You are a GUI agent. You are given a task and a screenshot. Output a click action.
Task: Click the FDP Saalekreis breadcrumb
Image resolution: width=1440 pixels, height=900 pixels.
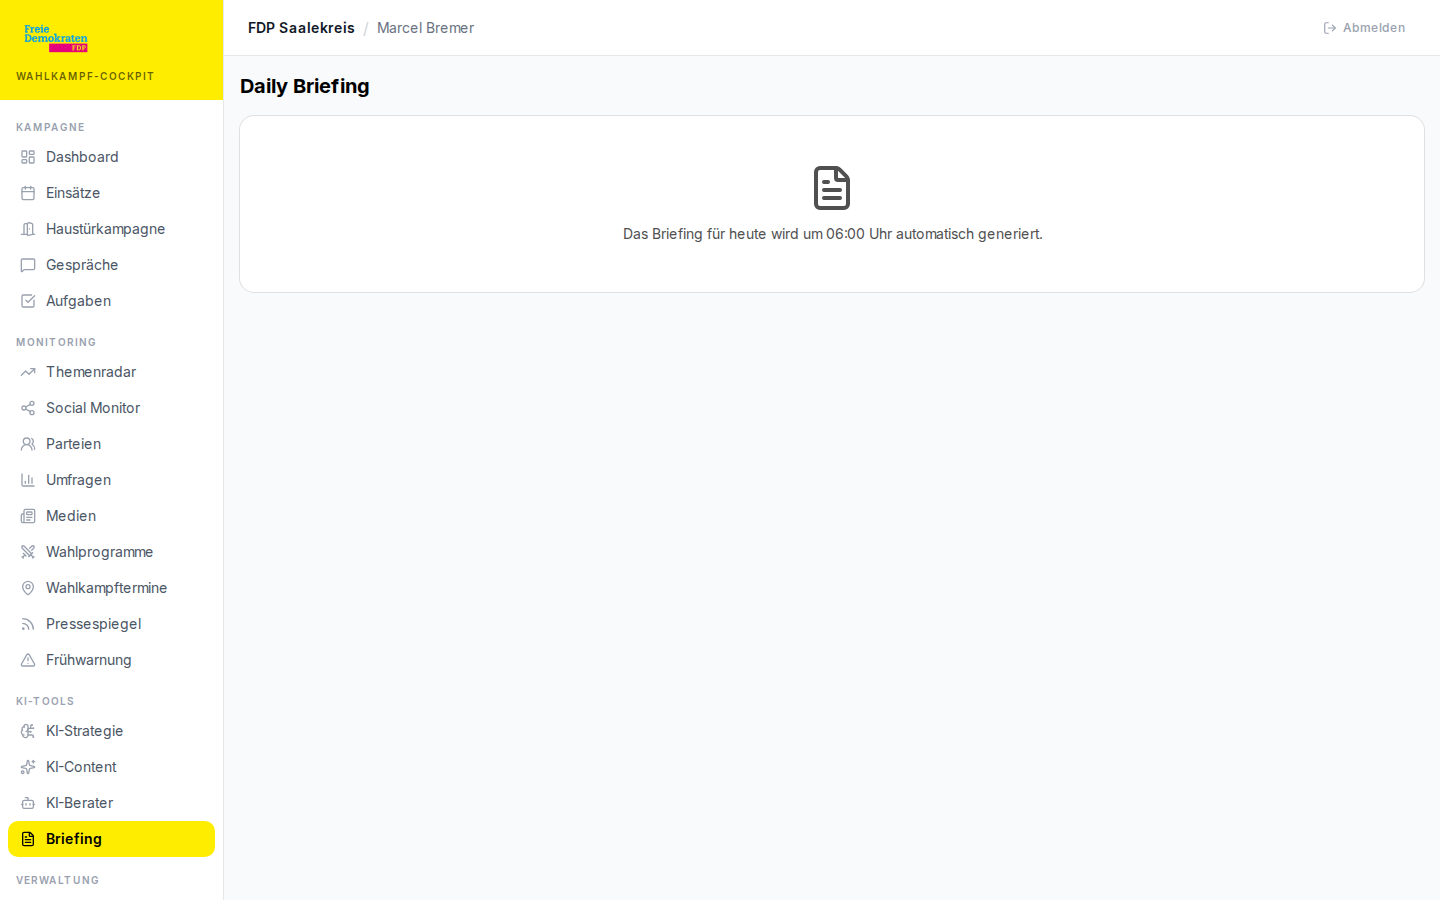tap(301, 28)
